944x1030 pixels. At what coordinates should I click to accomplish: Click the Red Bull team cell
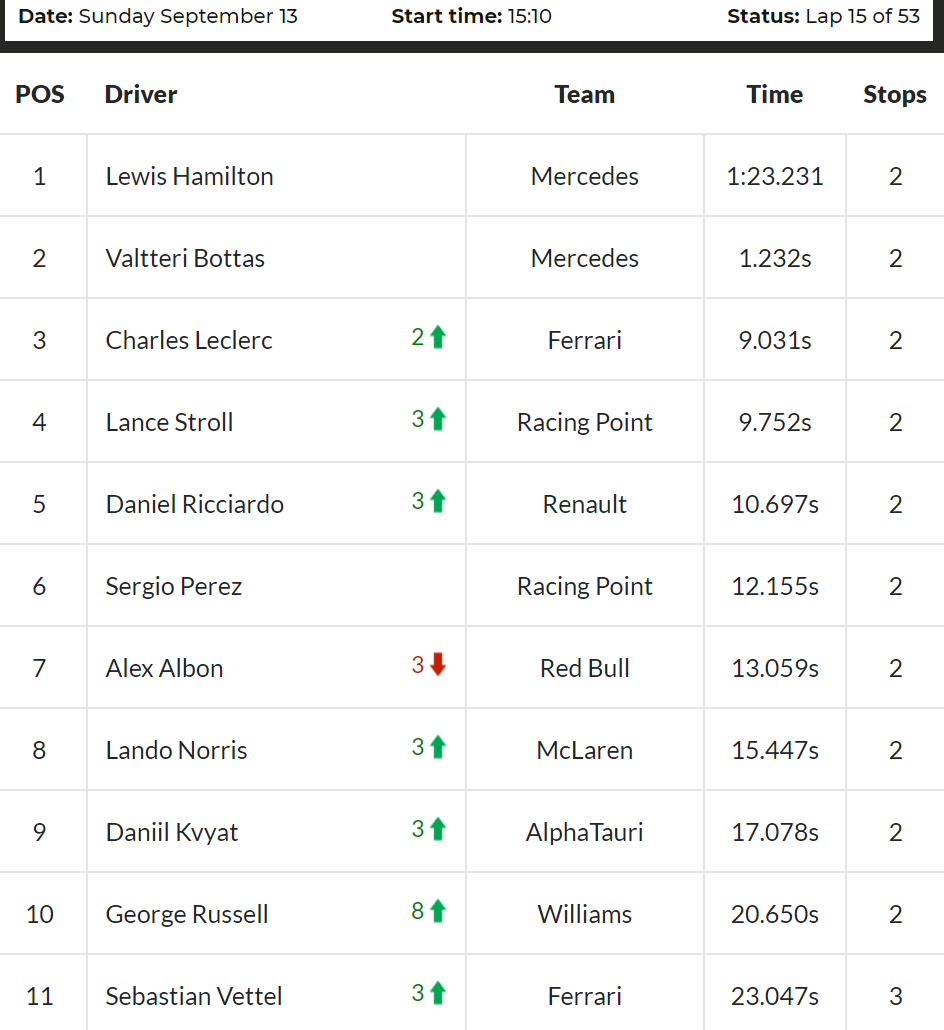click(x=585, y=668)
